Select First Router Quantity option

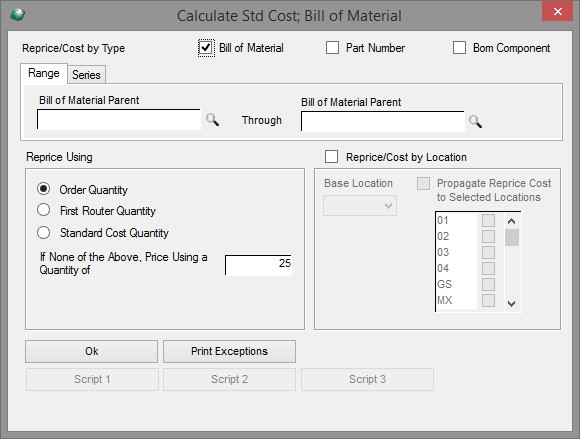pos(44,210)
